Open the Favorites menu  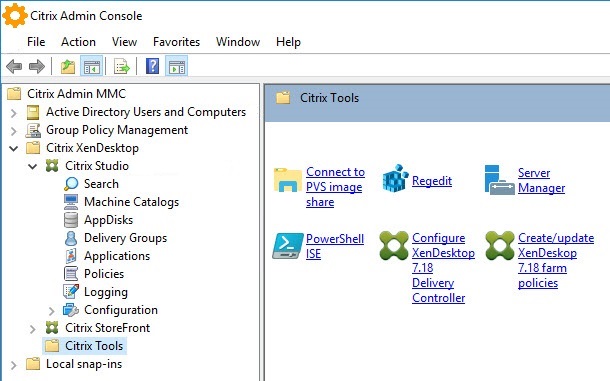(x=176, y=42)
